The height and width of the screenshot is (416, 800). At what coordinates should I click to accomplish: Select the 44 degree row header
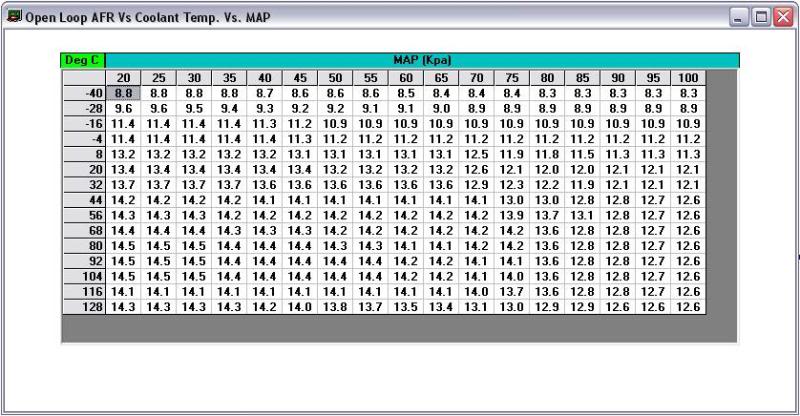84,200
